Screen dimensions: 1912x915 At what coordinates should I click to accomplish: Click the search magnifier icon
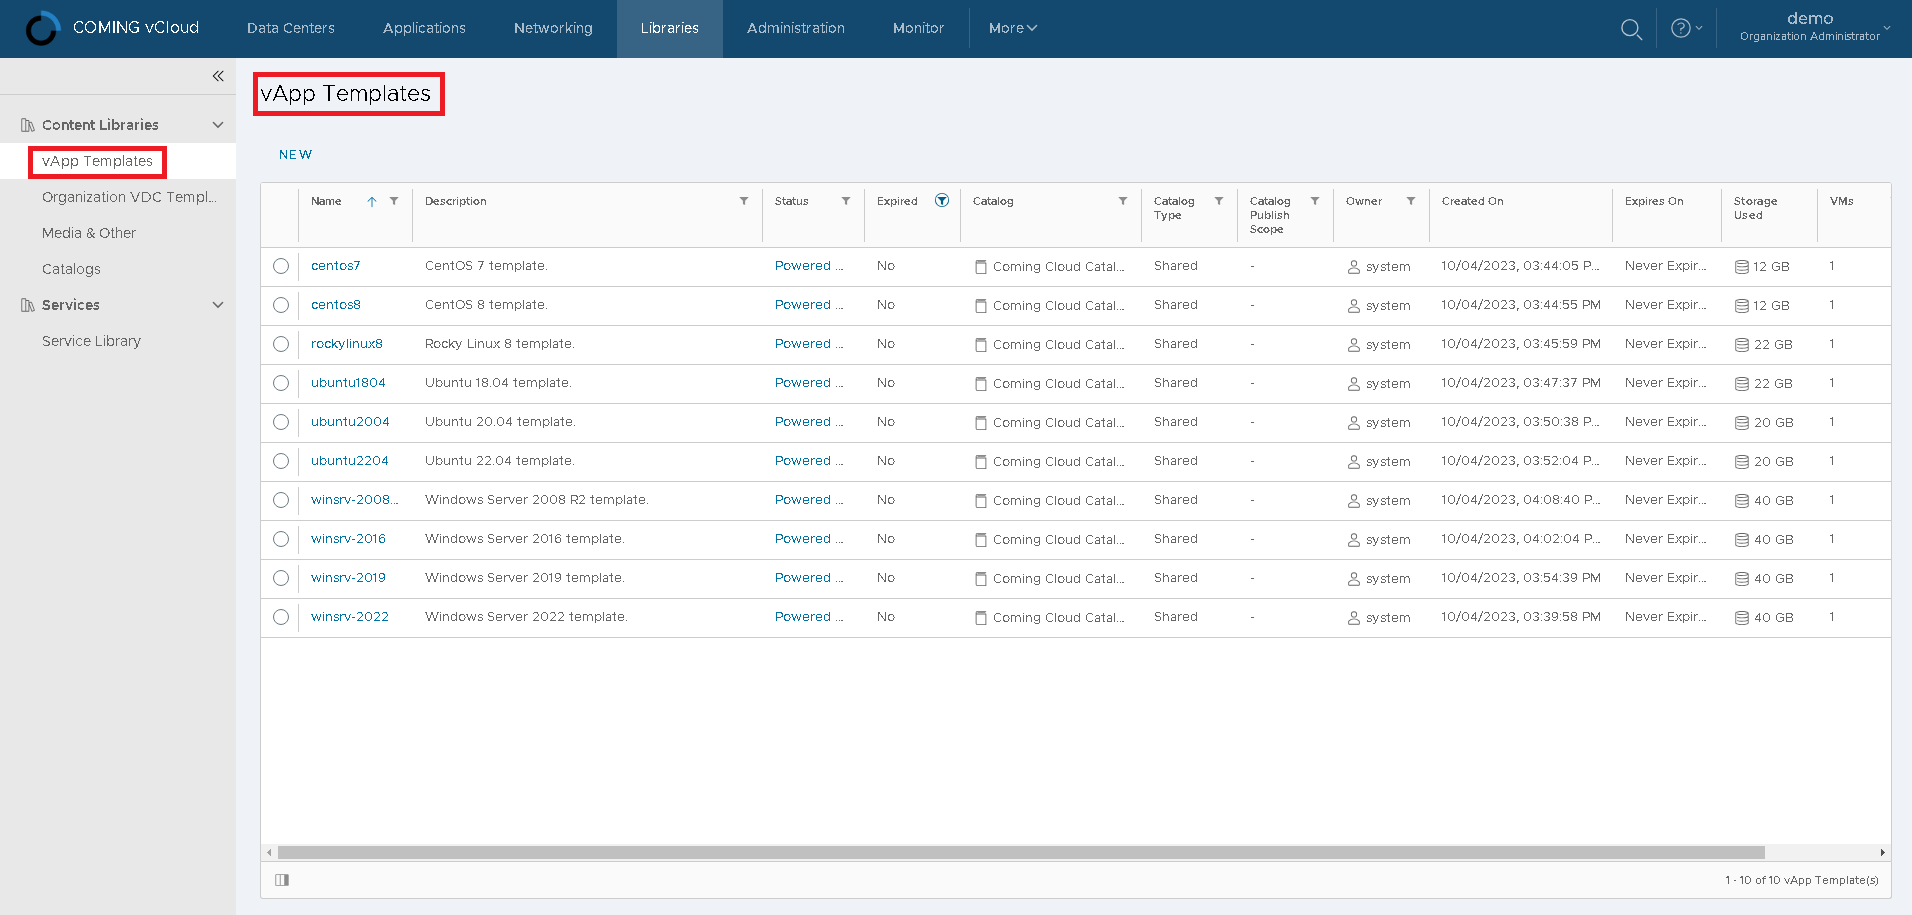pyautogui.click(x=1631, y=29)
